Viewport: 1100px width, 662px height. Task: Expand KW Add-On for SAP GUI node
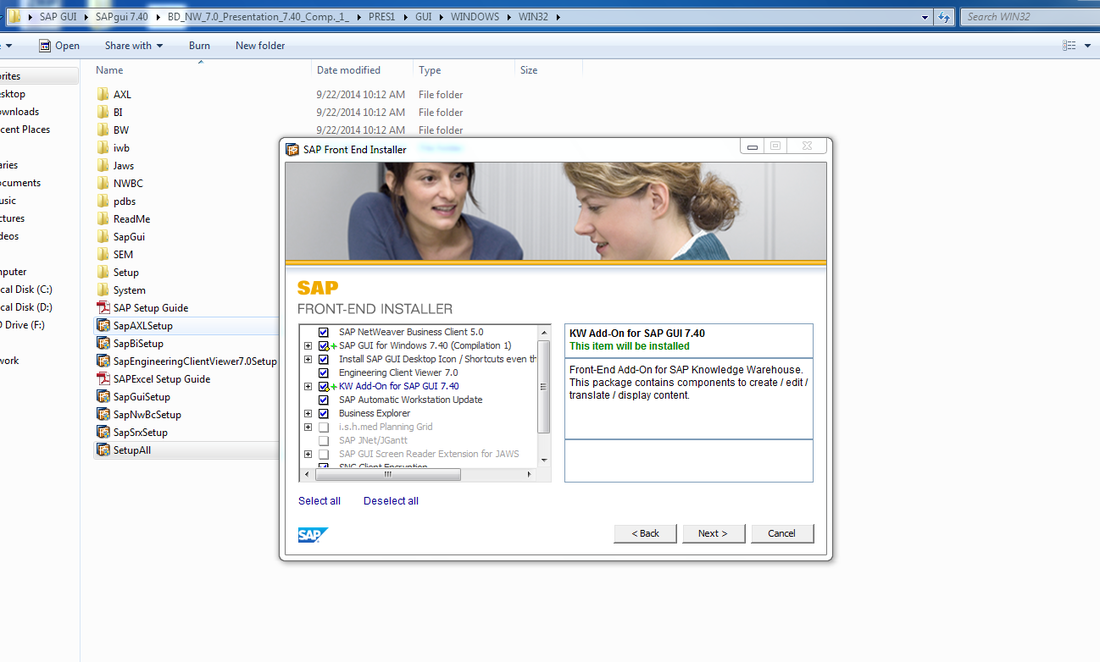[308, 386]
